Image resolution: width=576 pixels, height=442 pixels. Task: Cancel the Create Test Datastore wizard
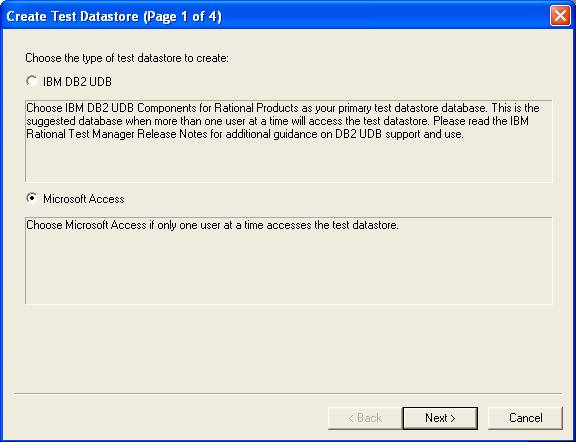click(x=525, y=418)
